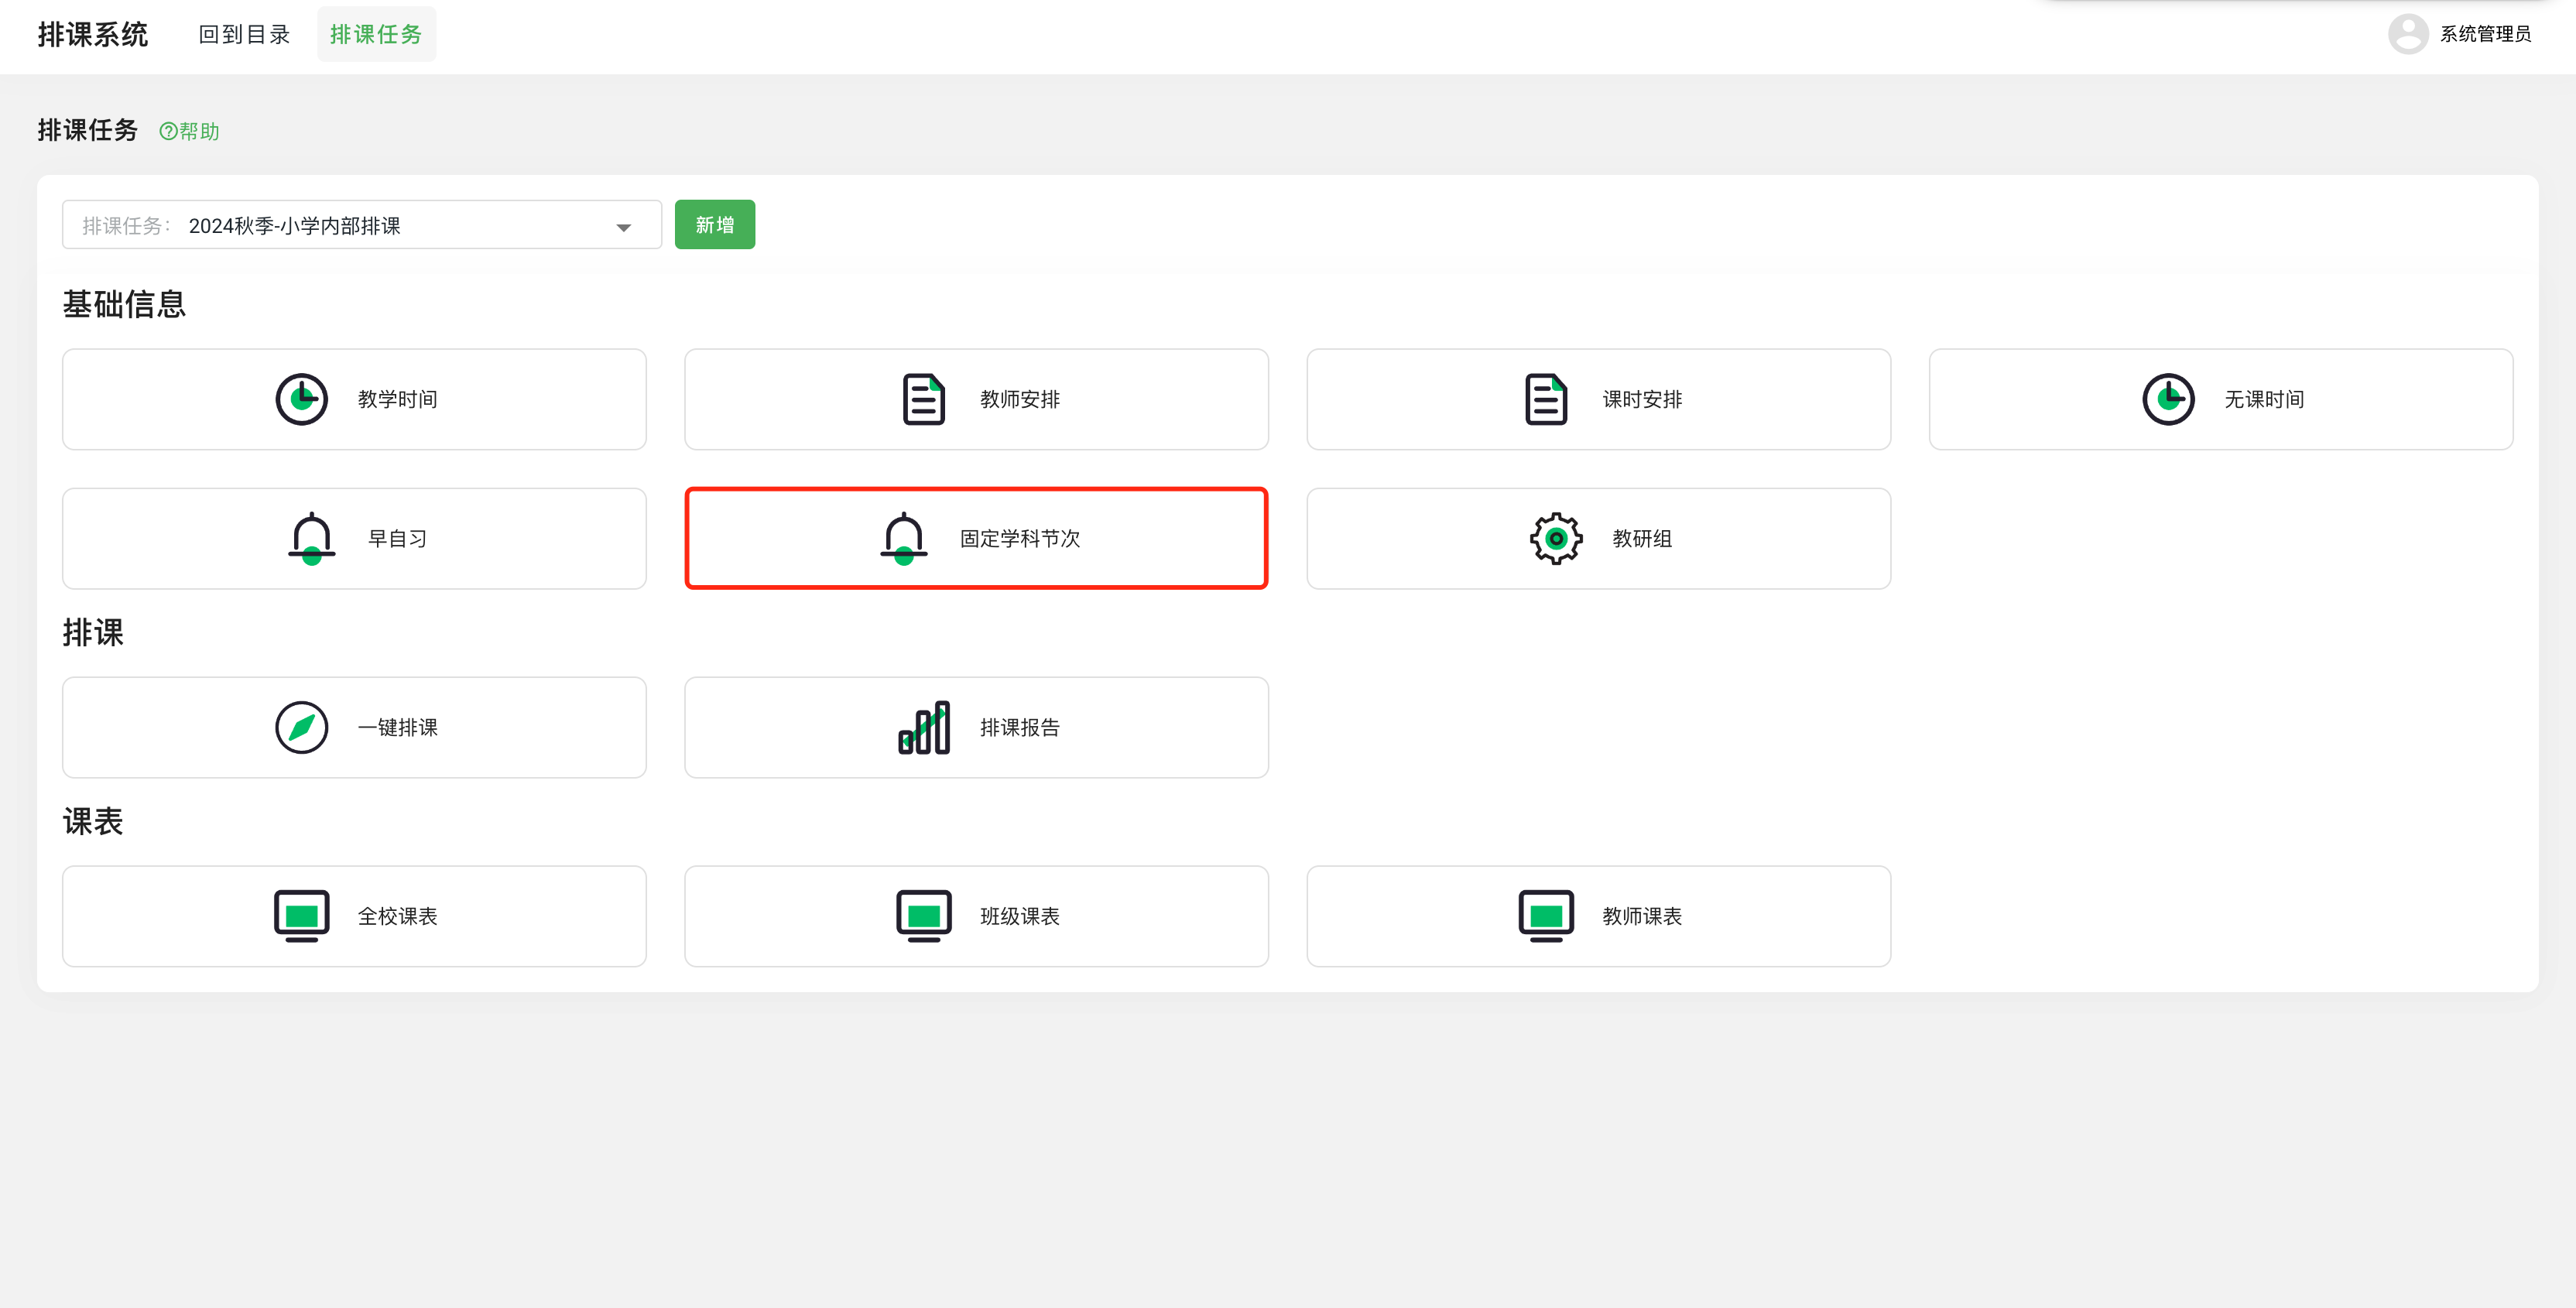Open the 教师课表 monitor icon
The height and width of the screenshot is (1308, 2576).
[1545, 915]
